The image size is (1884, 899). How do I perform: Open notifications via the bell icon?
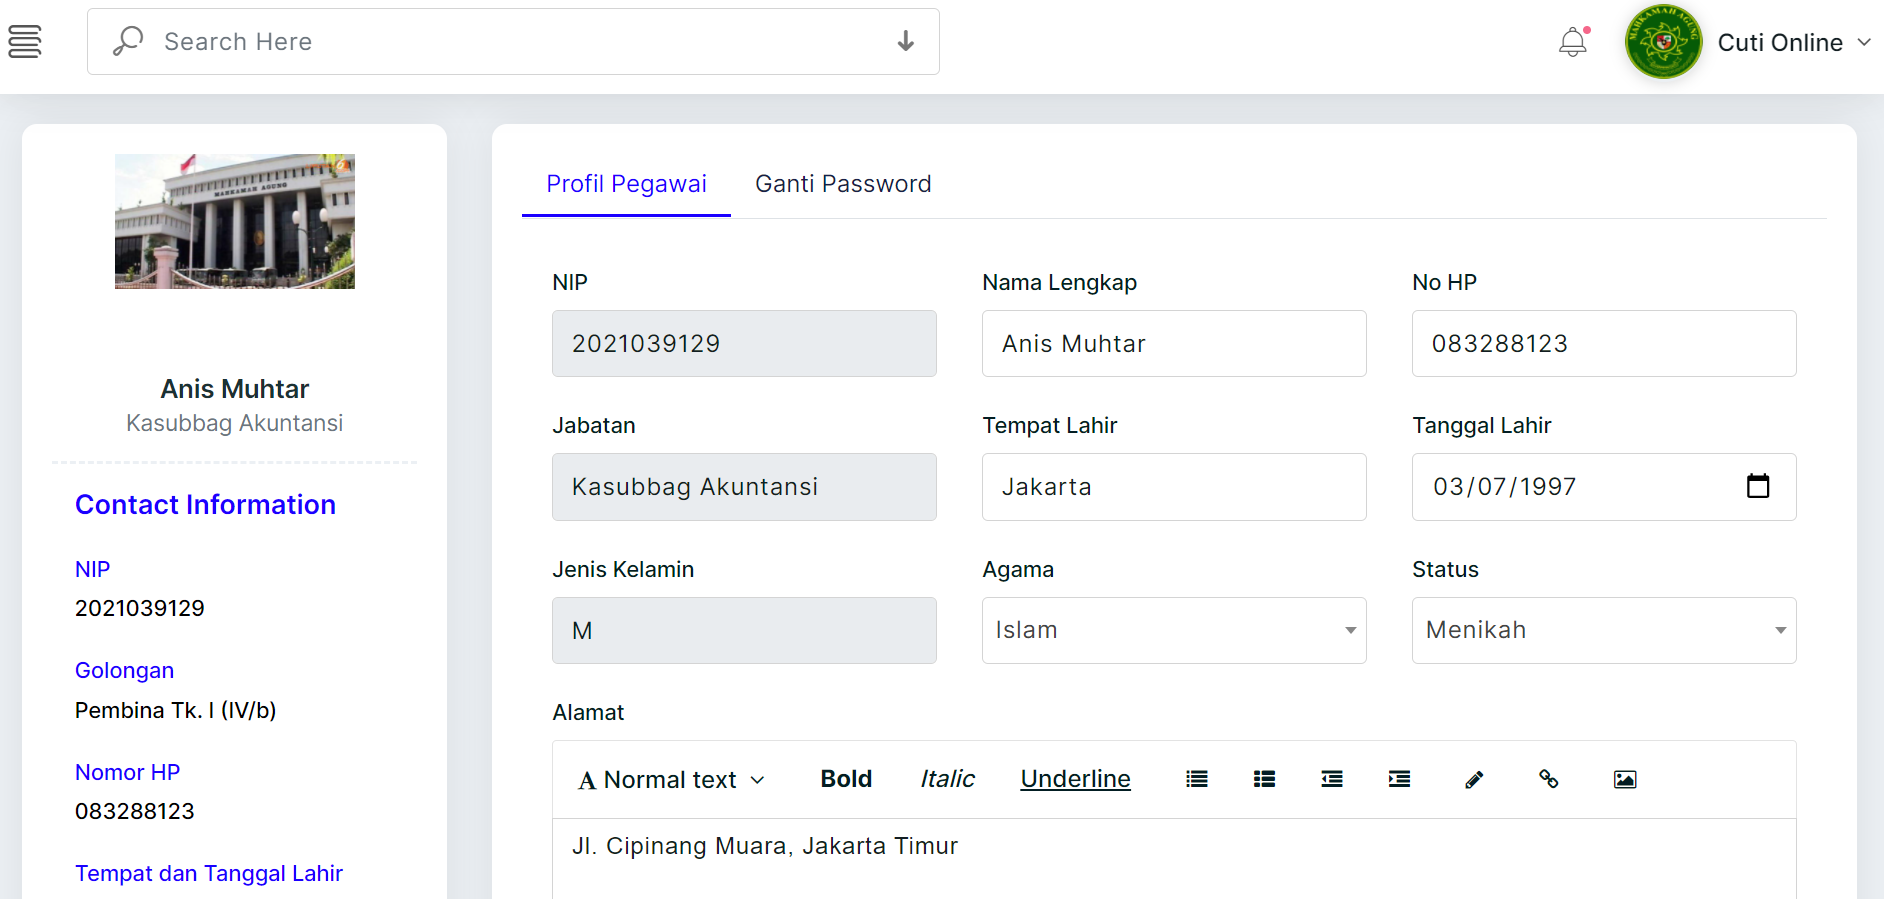coord(1572,42)
